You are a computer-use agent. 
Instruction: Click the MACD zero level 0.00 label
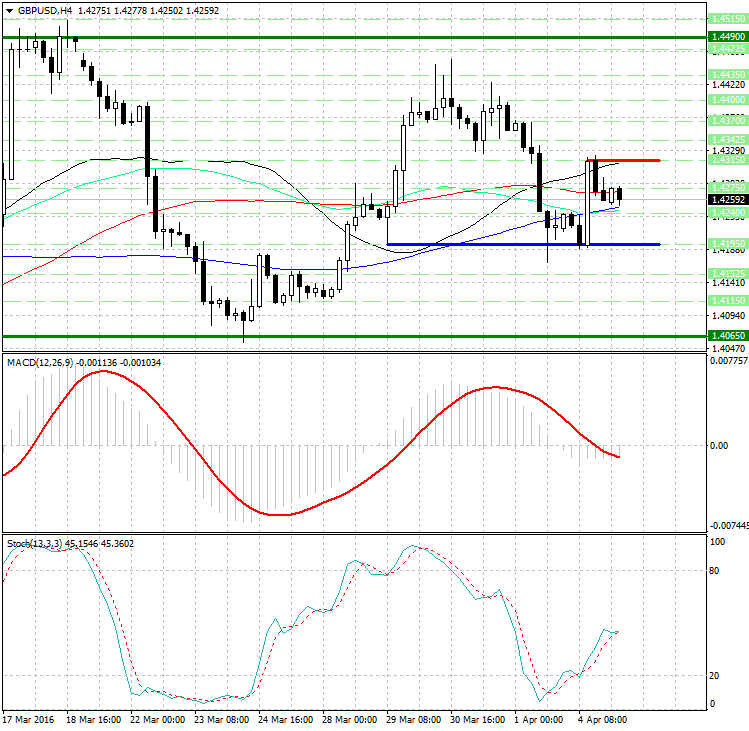coord(717,446)
